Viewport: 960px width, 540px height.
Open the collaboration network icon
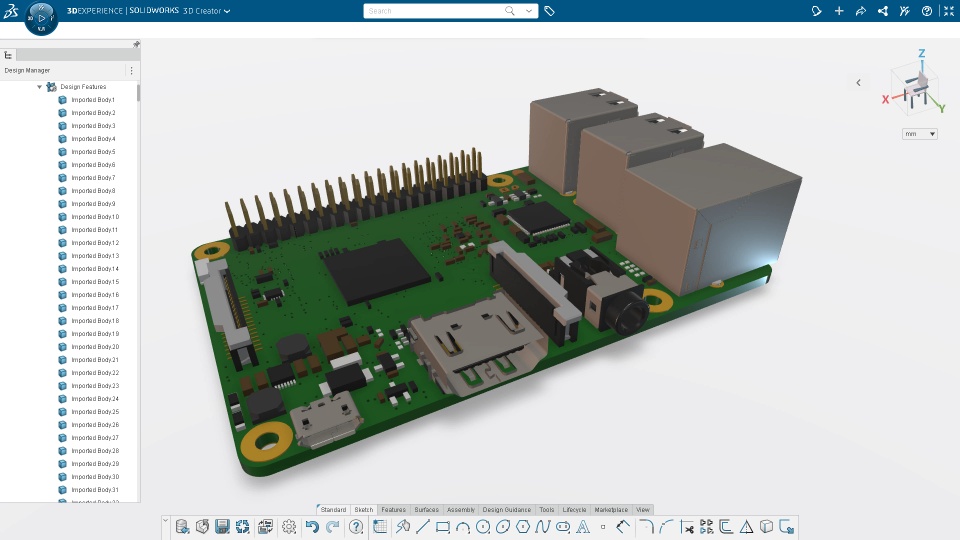[883, 11]
